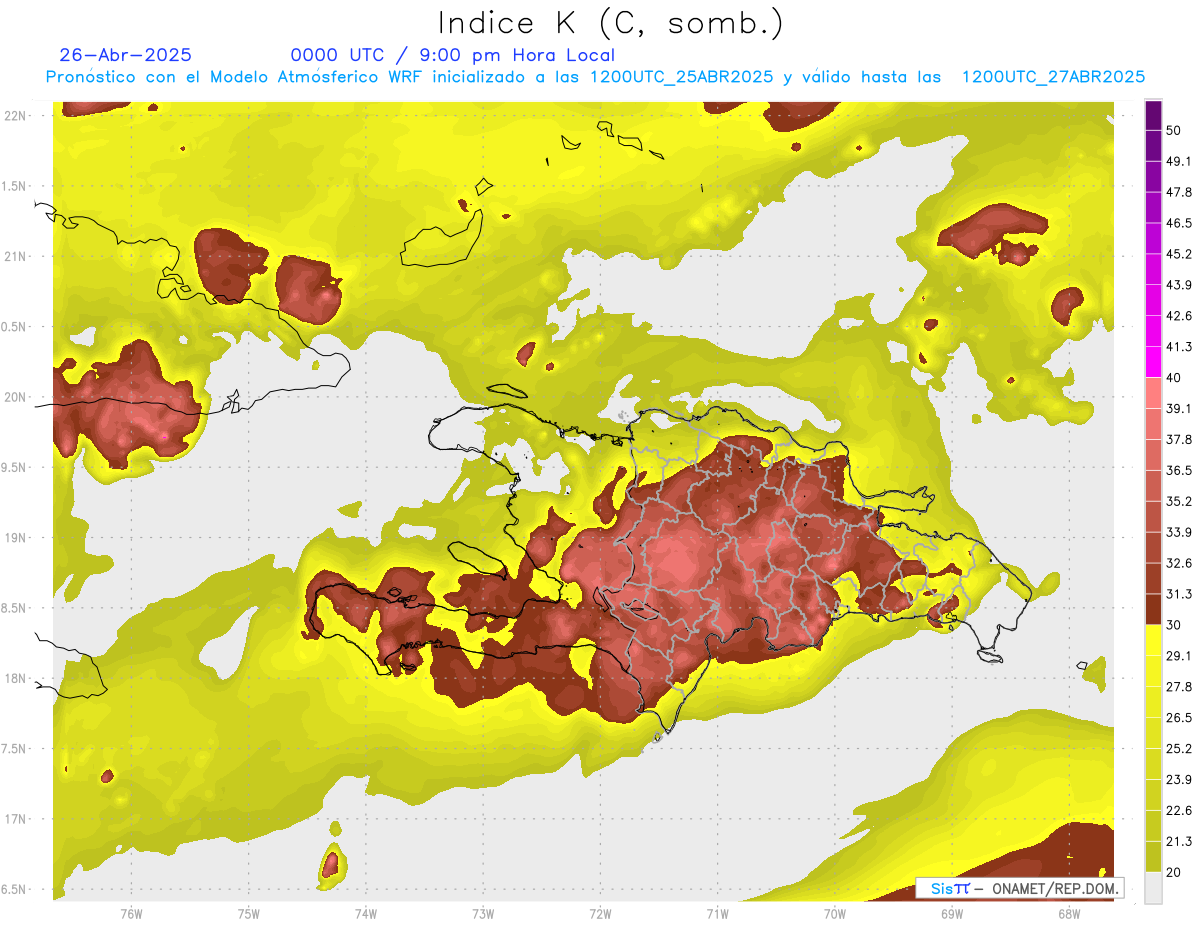Click the colorbar label "25.2"
Screen dimensions: 1200x927
click(x=1179, y=749)
